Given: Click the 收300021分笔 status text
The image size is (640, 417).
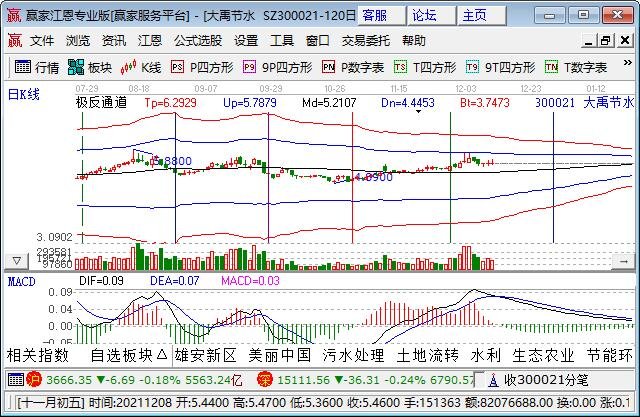Looking at the screenshot, I should (x=546, y=380).
